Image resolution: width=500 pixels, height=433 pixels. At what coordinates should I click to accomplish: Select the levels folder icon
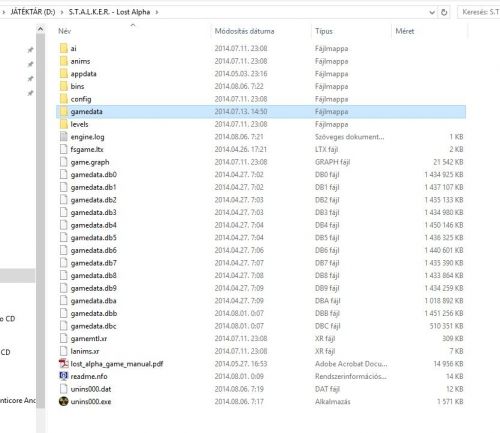[x=64, y=124]
